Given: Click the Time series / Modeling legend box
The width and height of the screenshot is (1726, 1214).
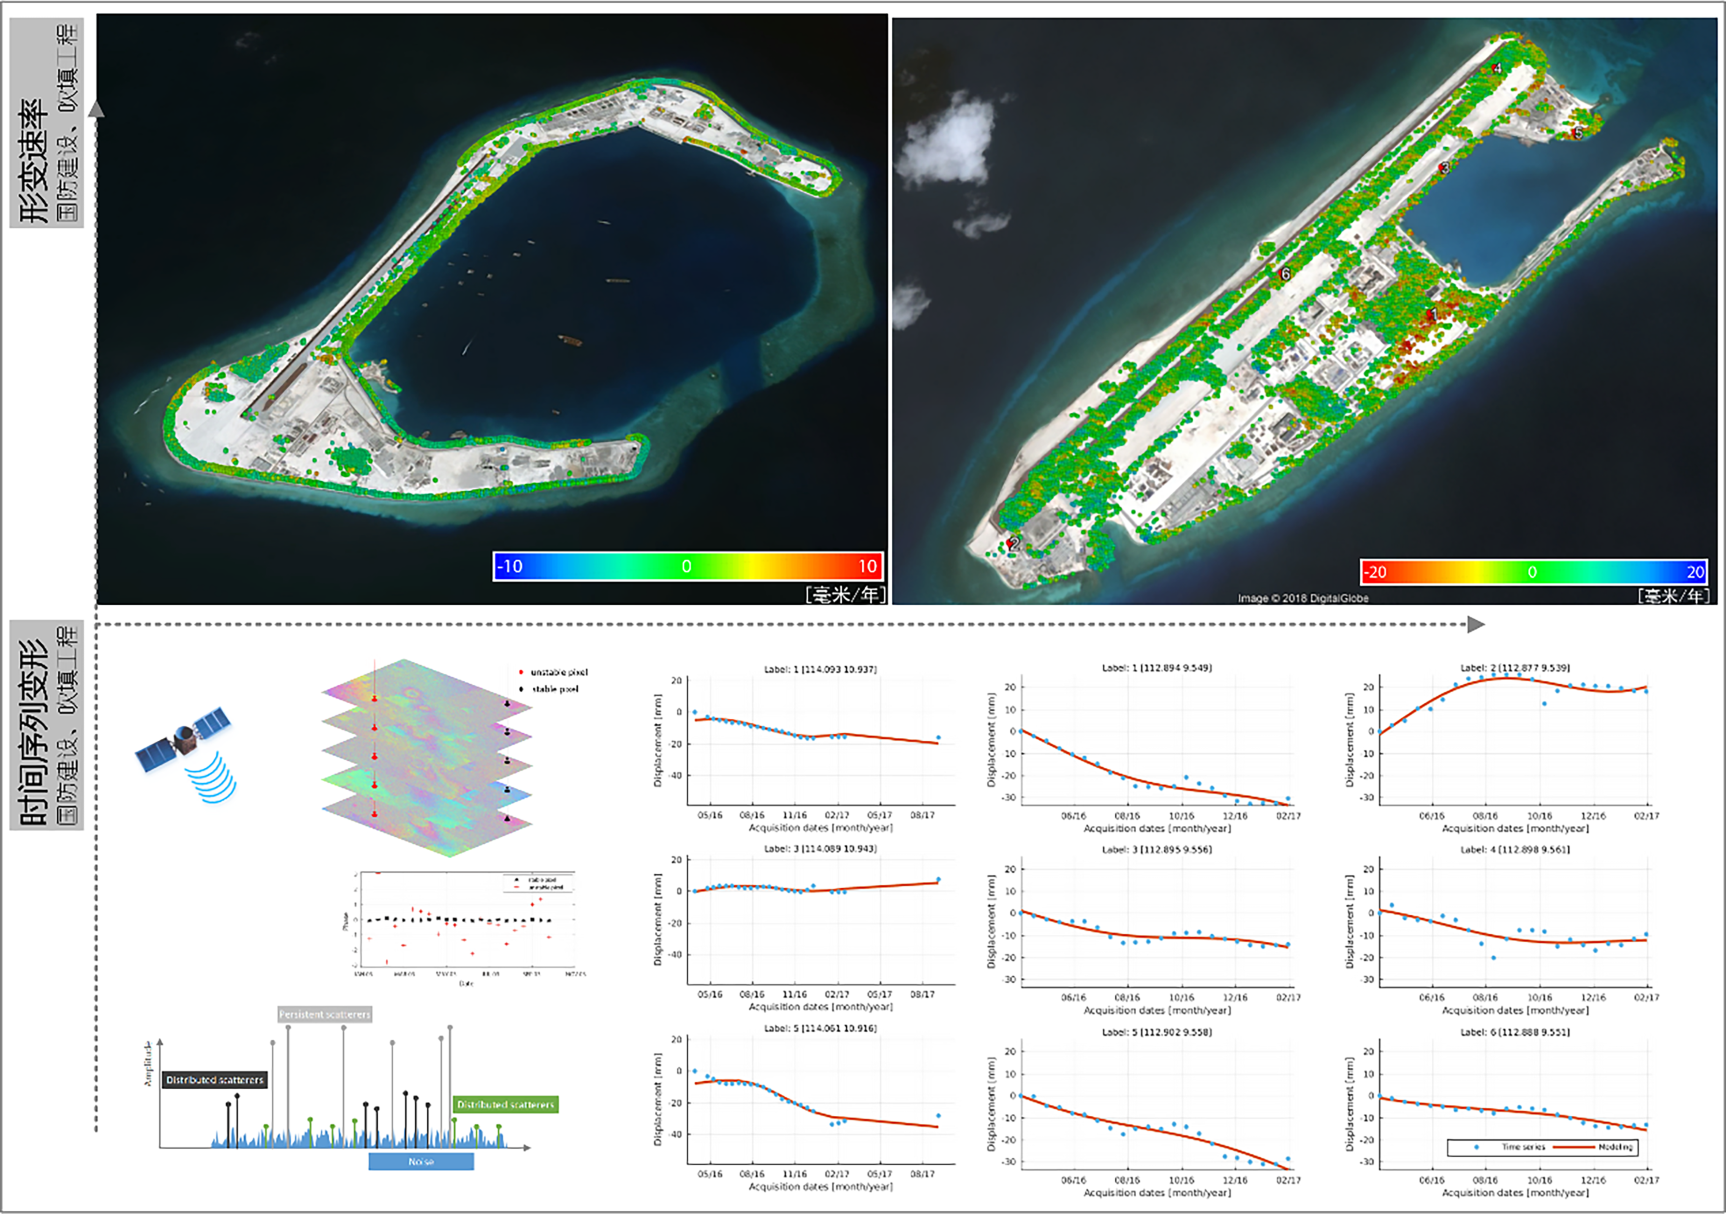Looking at the screenshot, I should click(1542, 1147).
